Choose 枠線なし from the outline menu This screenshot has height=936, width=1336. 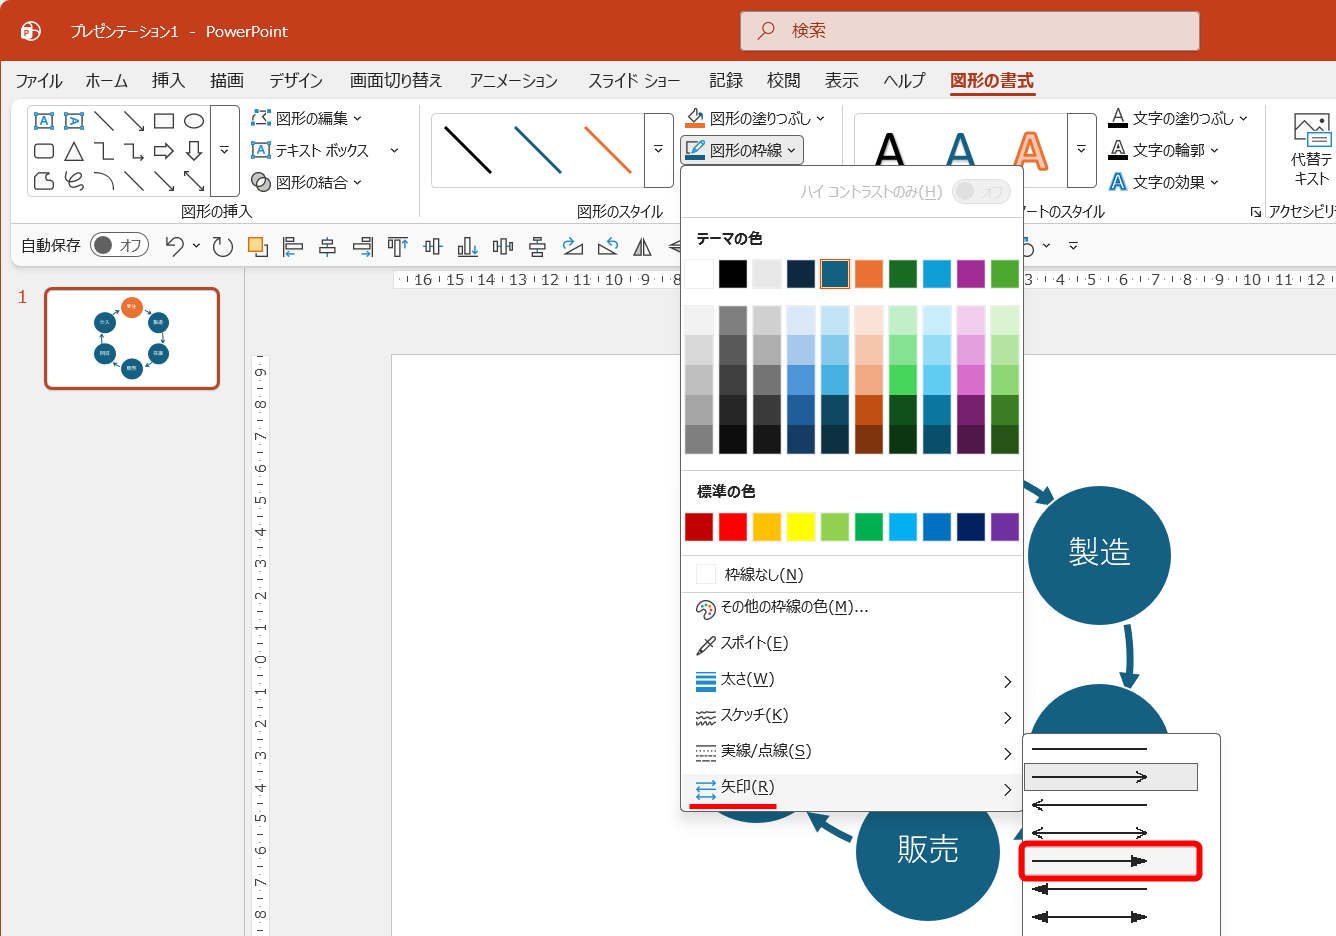(x=852, y=574)
